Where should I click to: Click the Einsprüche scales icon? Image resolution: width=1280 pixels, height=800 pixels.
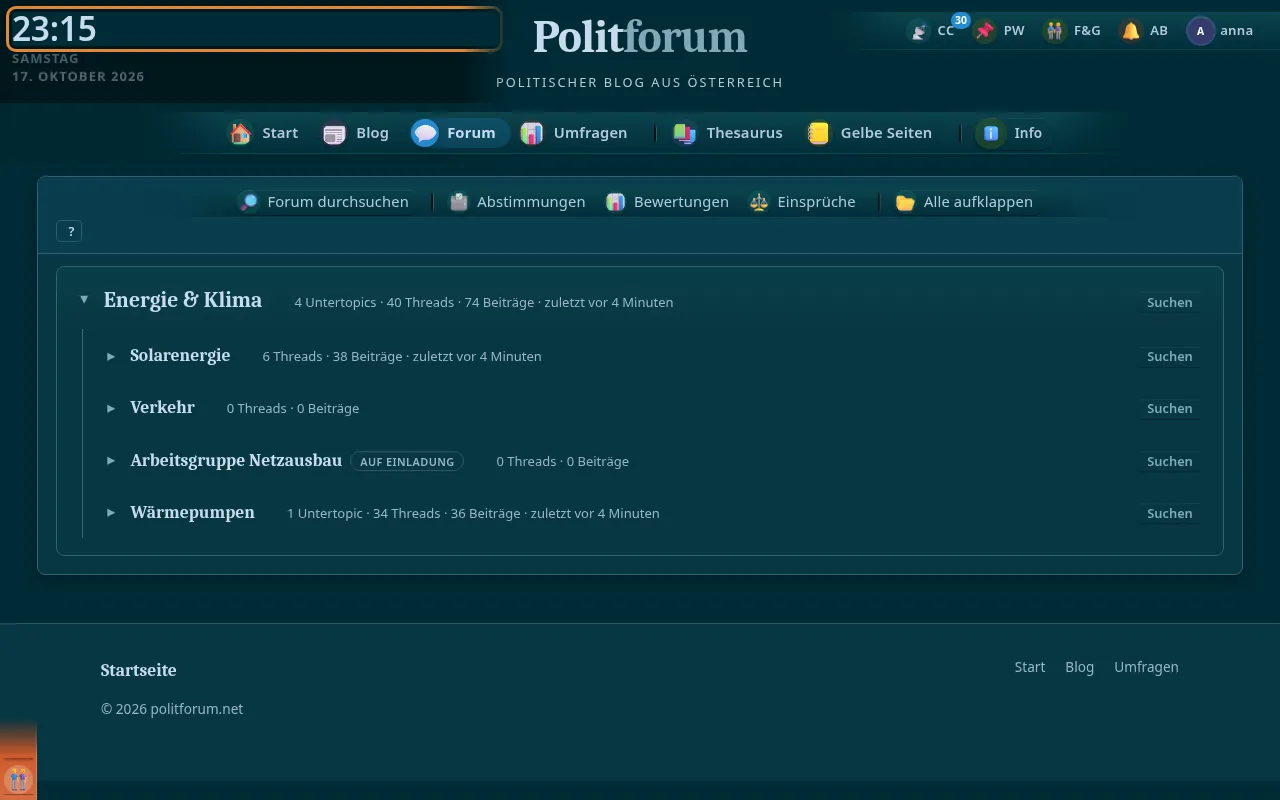759,202
